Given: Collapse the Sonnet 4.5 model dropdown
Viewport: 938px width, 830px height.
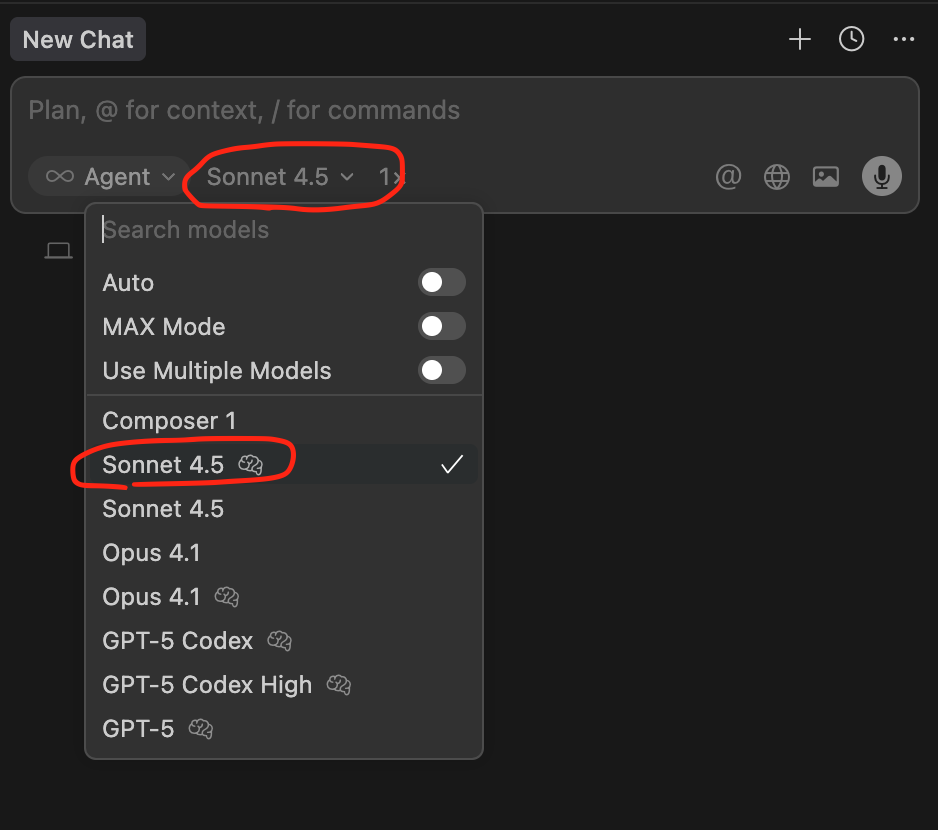Looking at the screenshot, I should pyautogui.click(x=280, y=177).
